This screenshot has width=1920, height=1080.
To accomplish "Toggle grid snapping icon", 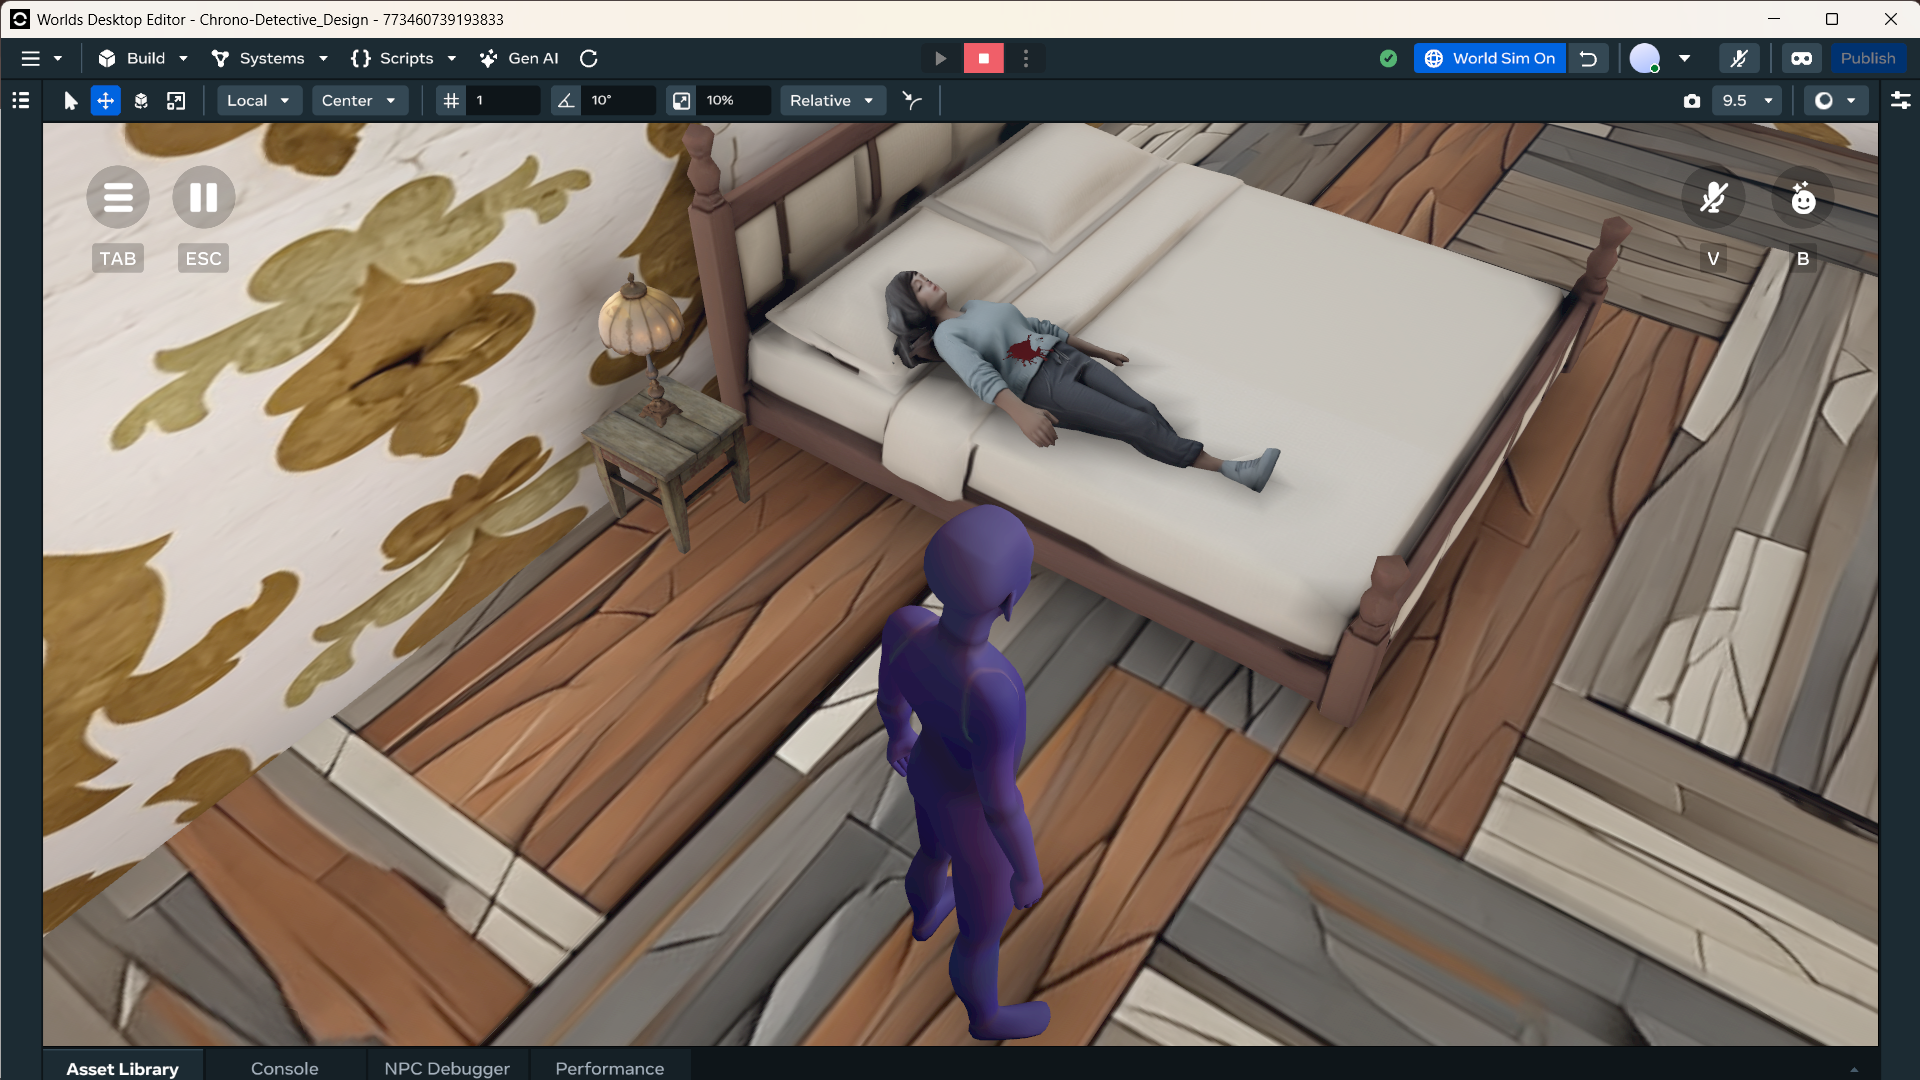I will 451,101.
